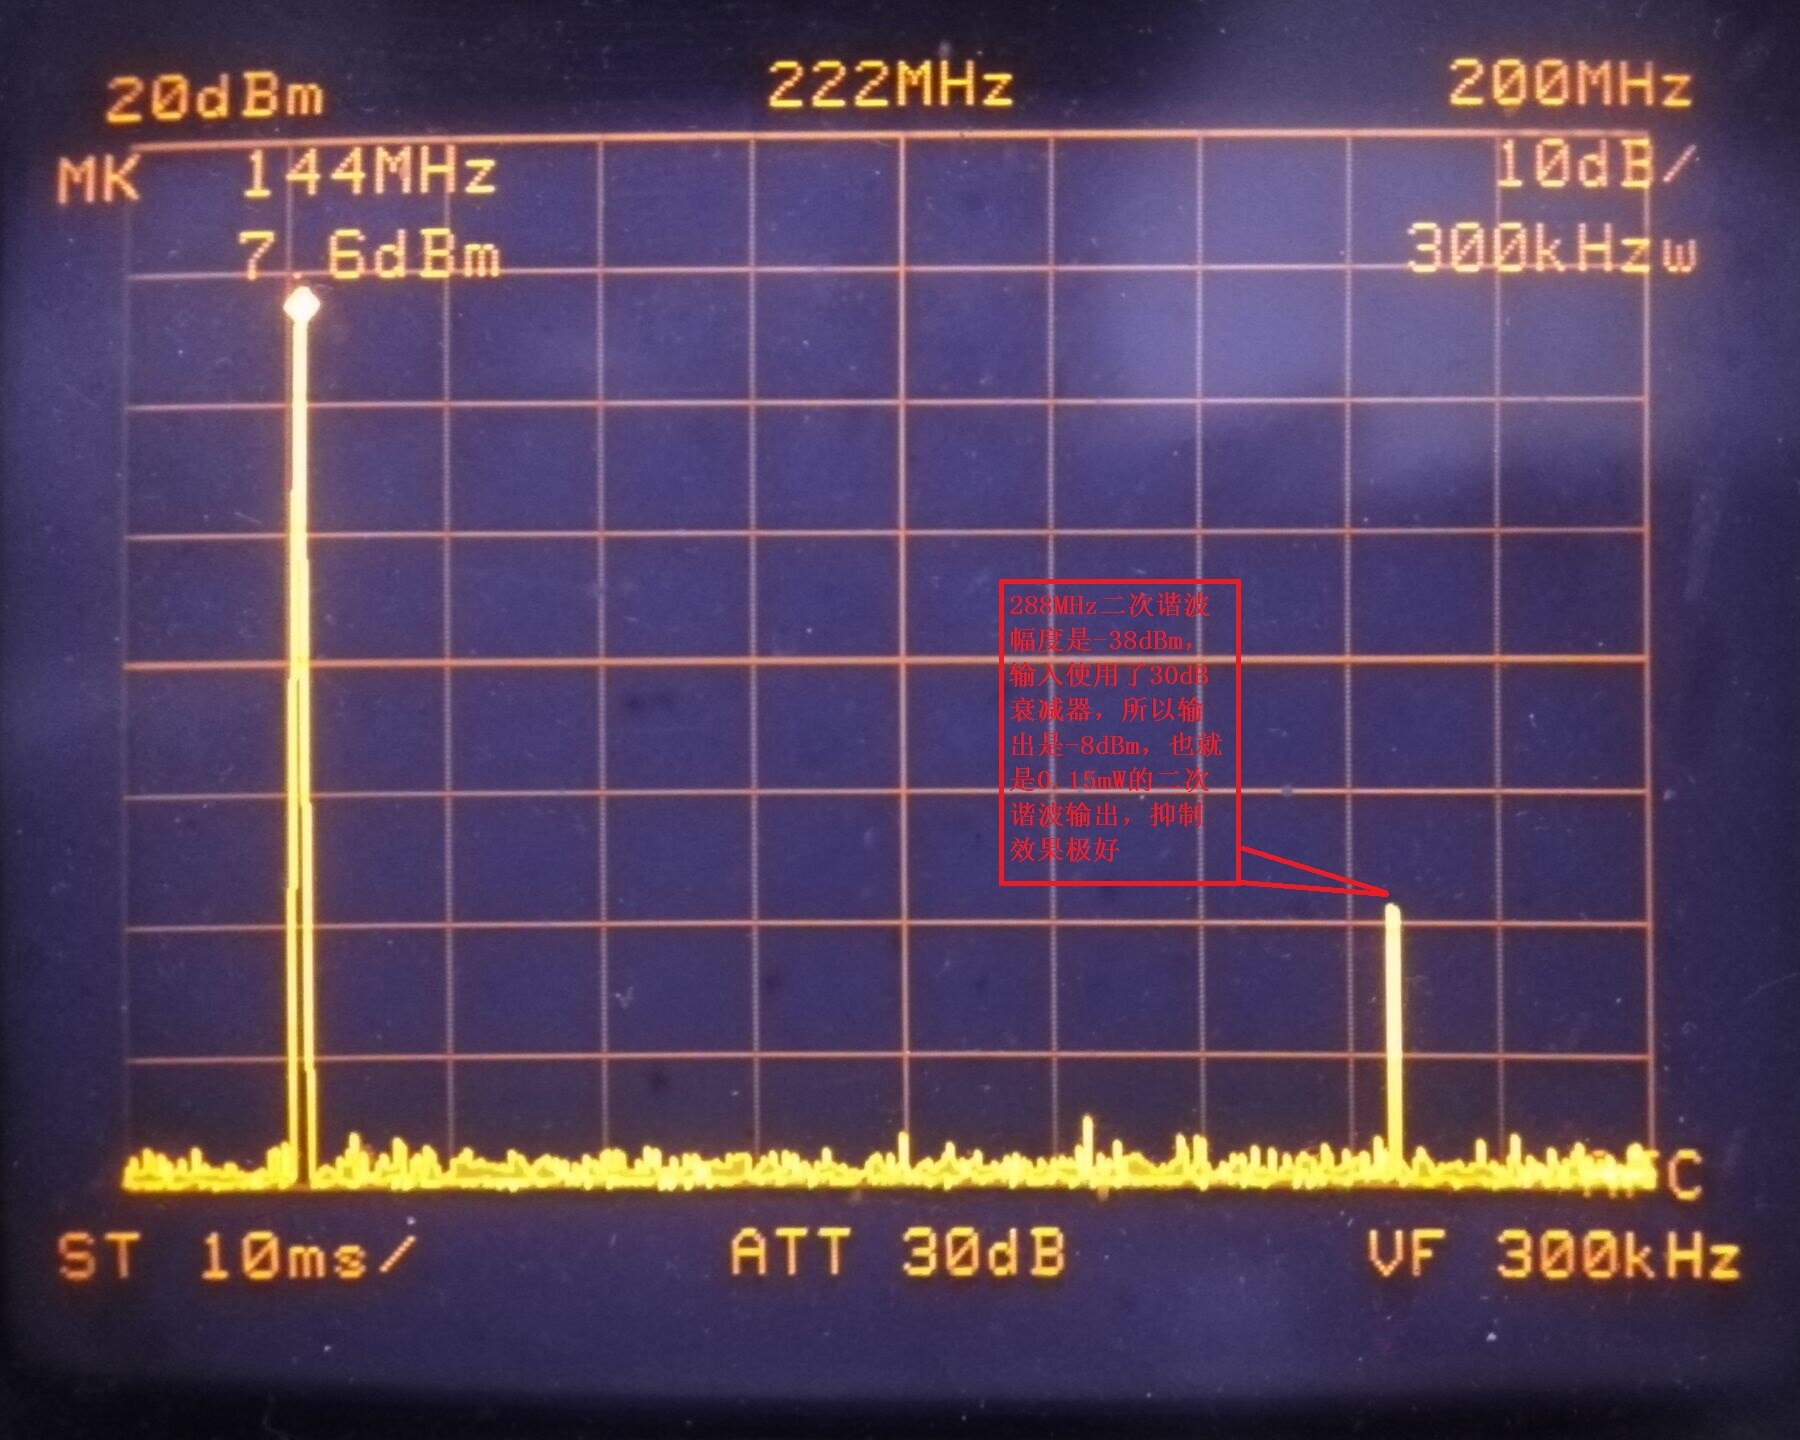Click the small w symbol after 300kHz
Image resolution: width=1800 pixels, height=1440 pixels.
[1680, 254]
